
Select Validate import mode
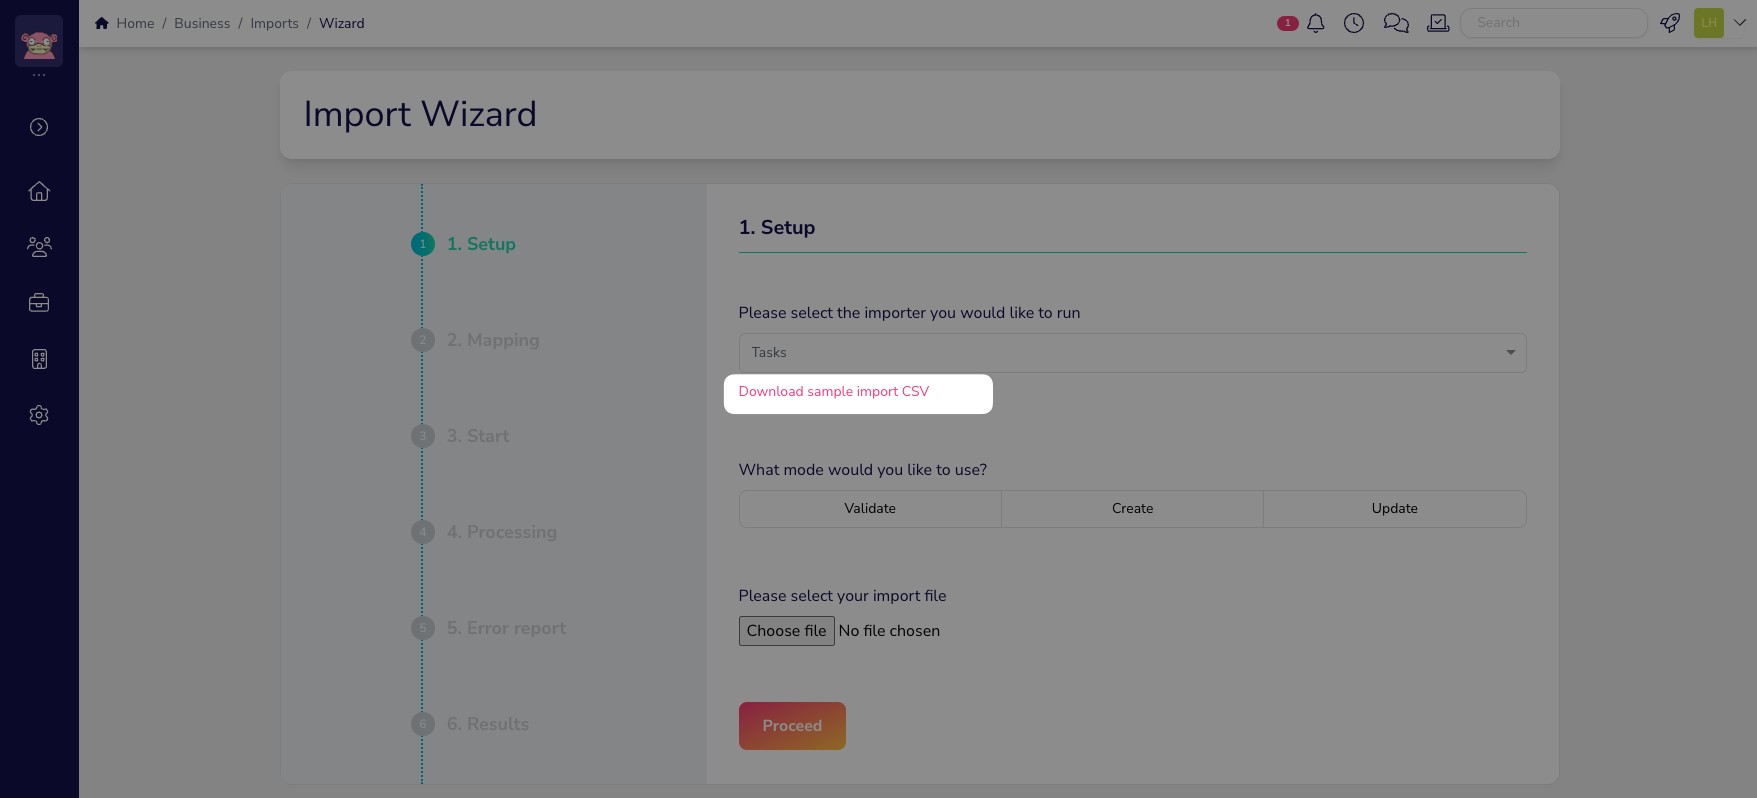870,509
